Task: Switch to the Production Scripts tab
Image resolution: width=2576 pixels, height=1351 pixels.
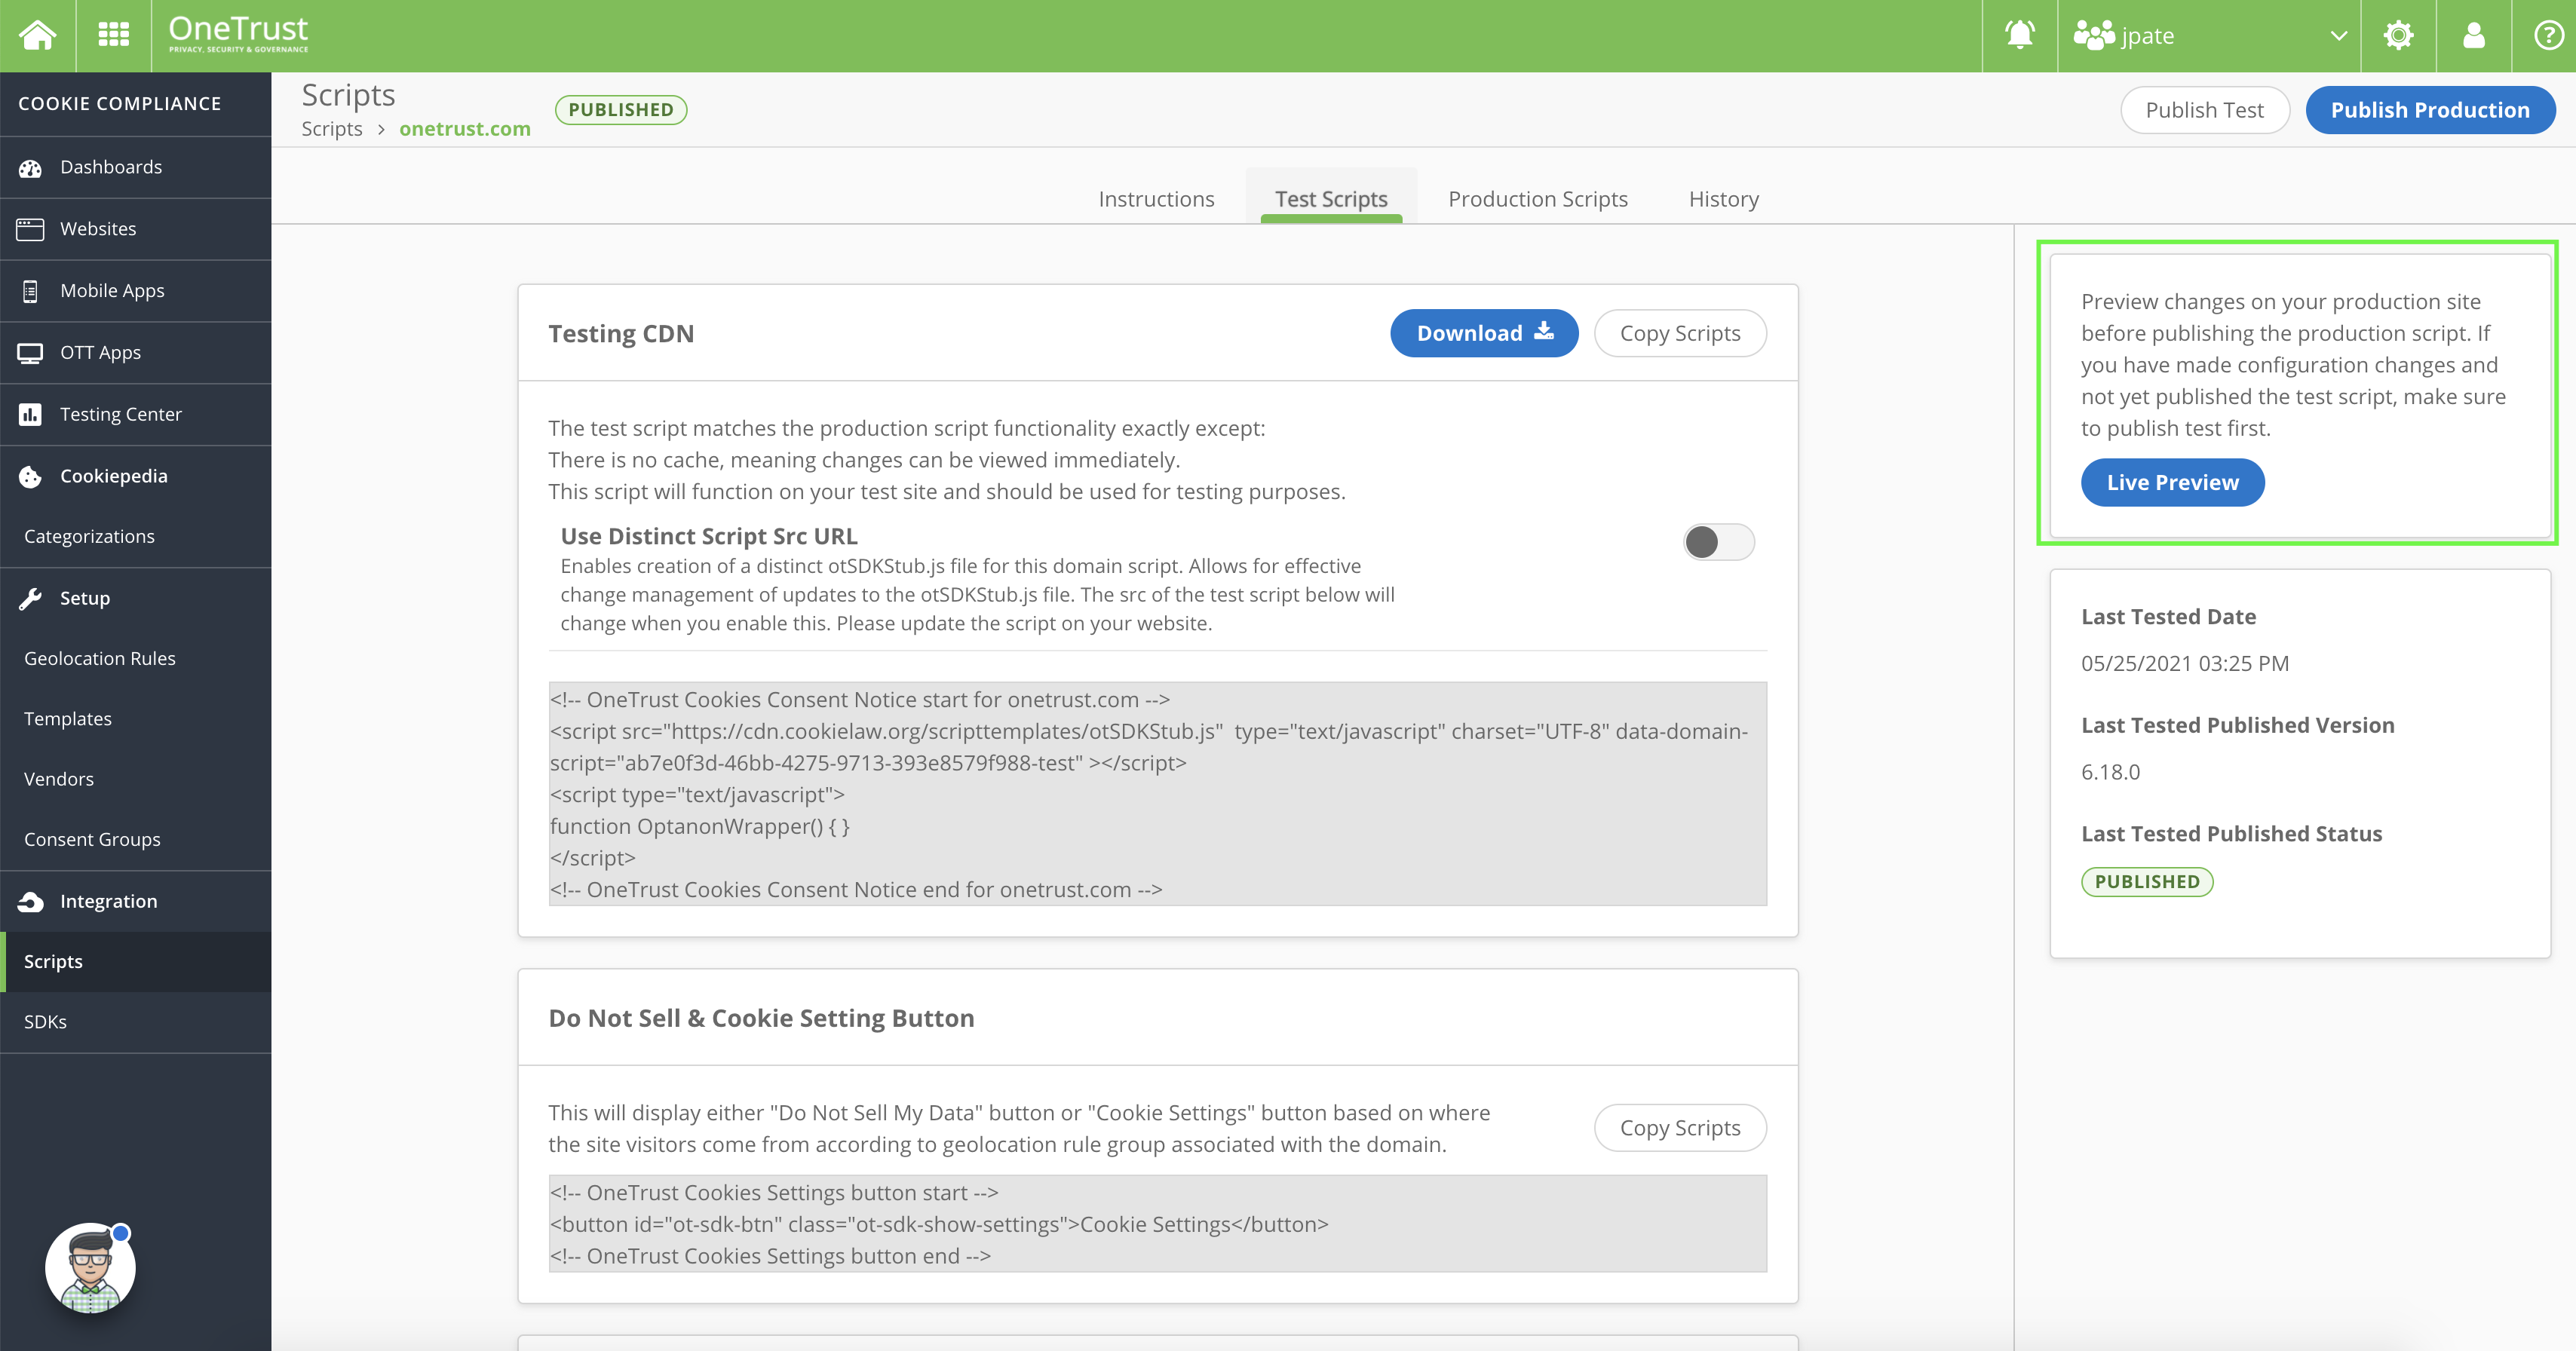Action: click(1537, 199)
